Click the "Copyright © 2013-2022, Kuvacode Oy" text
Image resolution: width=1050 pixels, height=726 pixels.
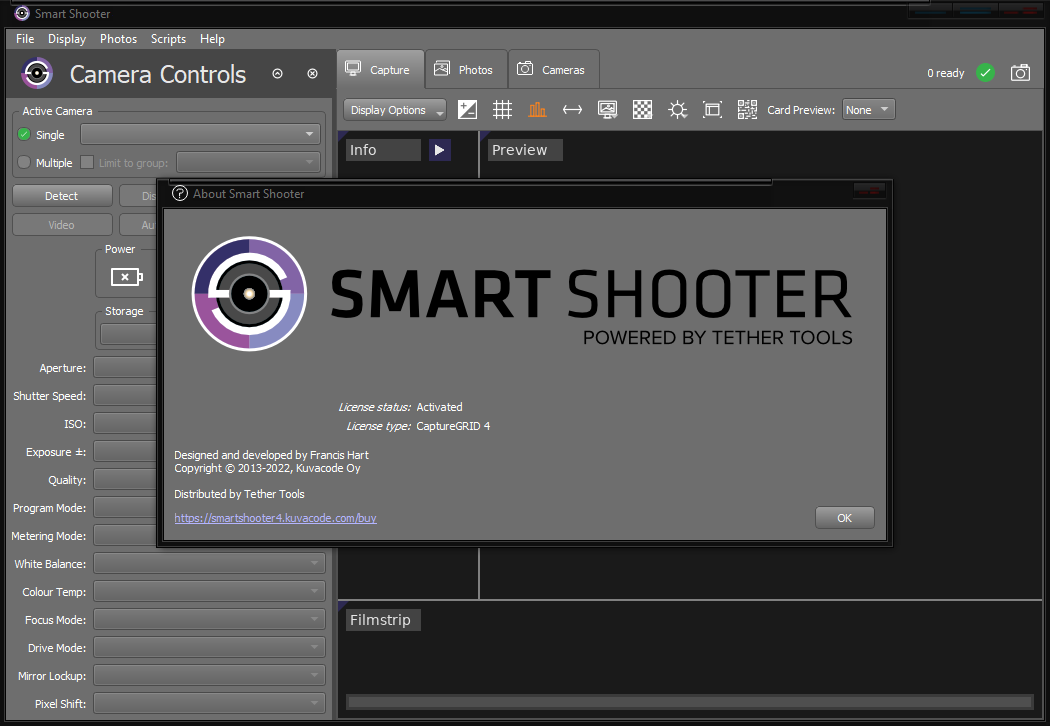267,468
